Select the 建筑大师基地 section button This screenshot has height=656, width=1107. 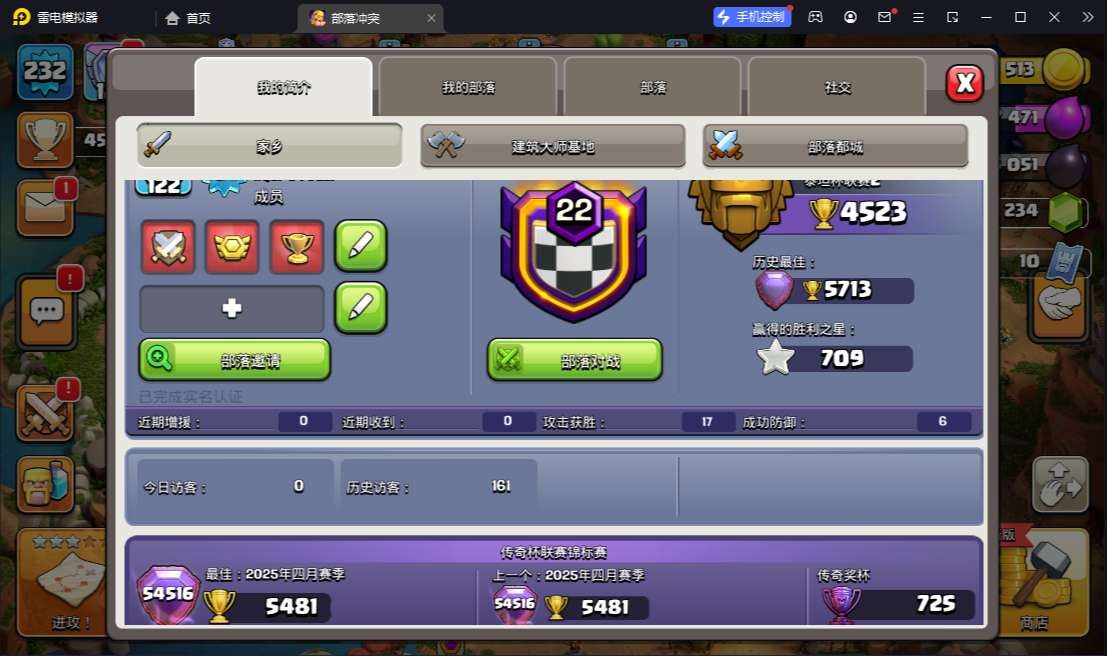coord(553,146)
